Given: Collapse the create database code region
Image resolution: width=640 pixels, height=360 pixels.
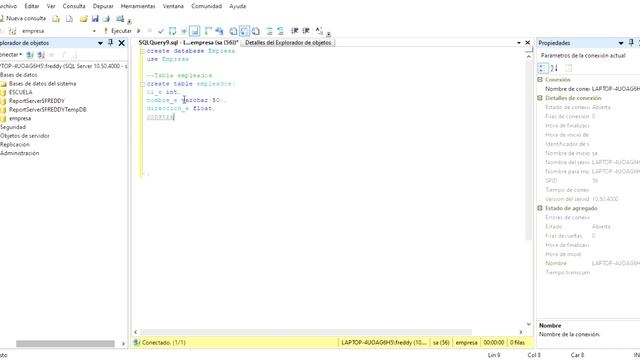Looking at the screenshot, I should (x=142, y=51).
